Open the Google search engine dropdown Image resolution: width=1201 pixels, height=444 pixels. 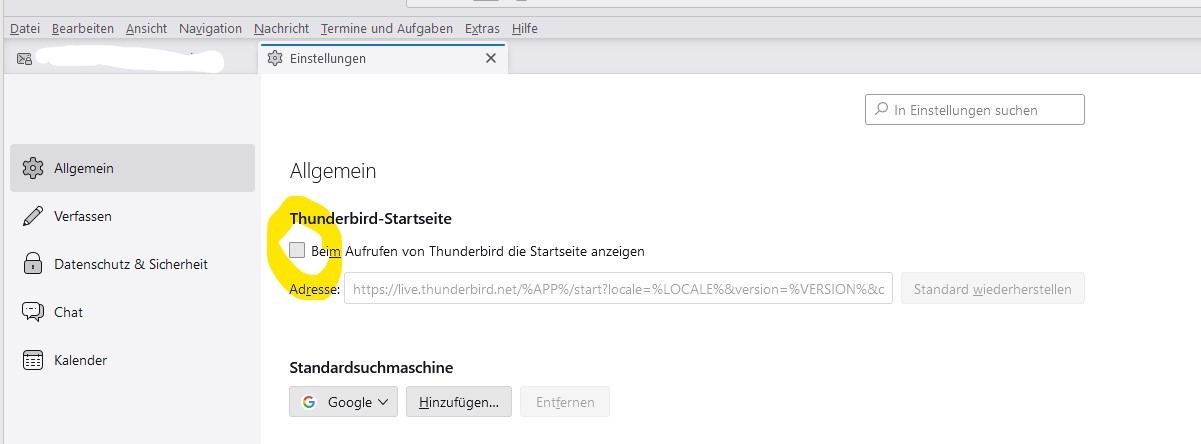click(343, 402)
